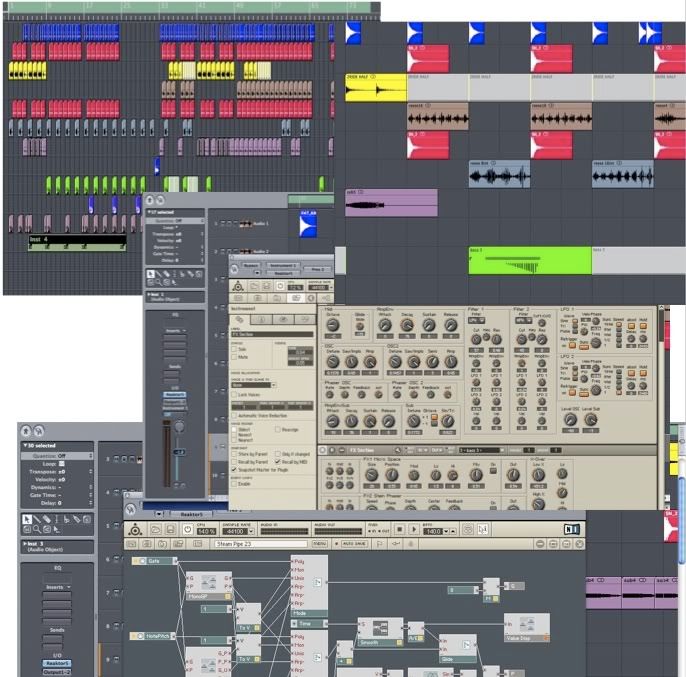
Task: Click the circular minus icon at the right of the Reaktor toolbar
Action: [x=540, y=544]
